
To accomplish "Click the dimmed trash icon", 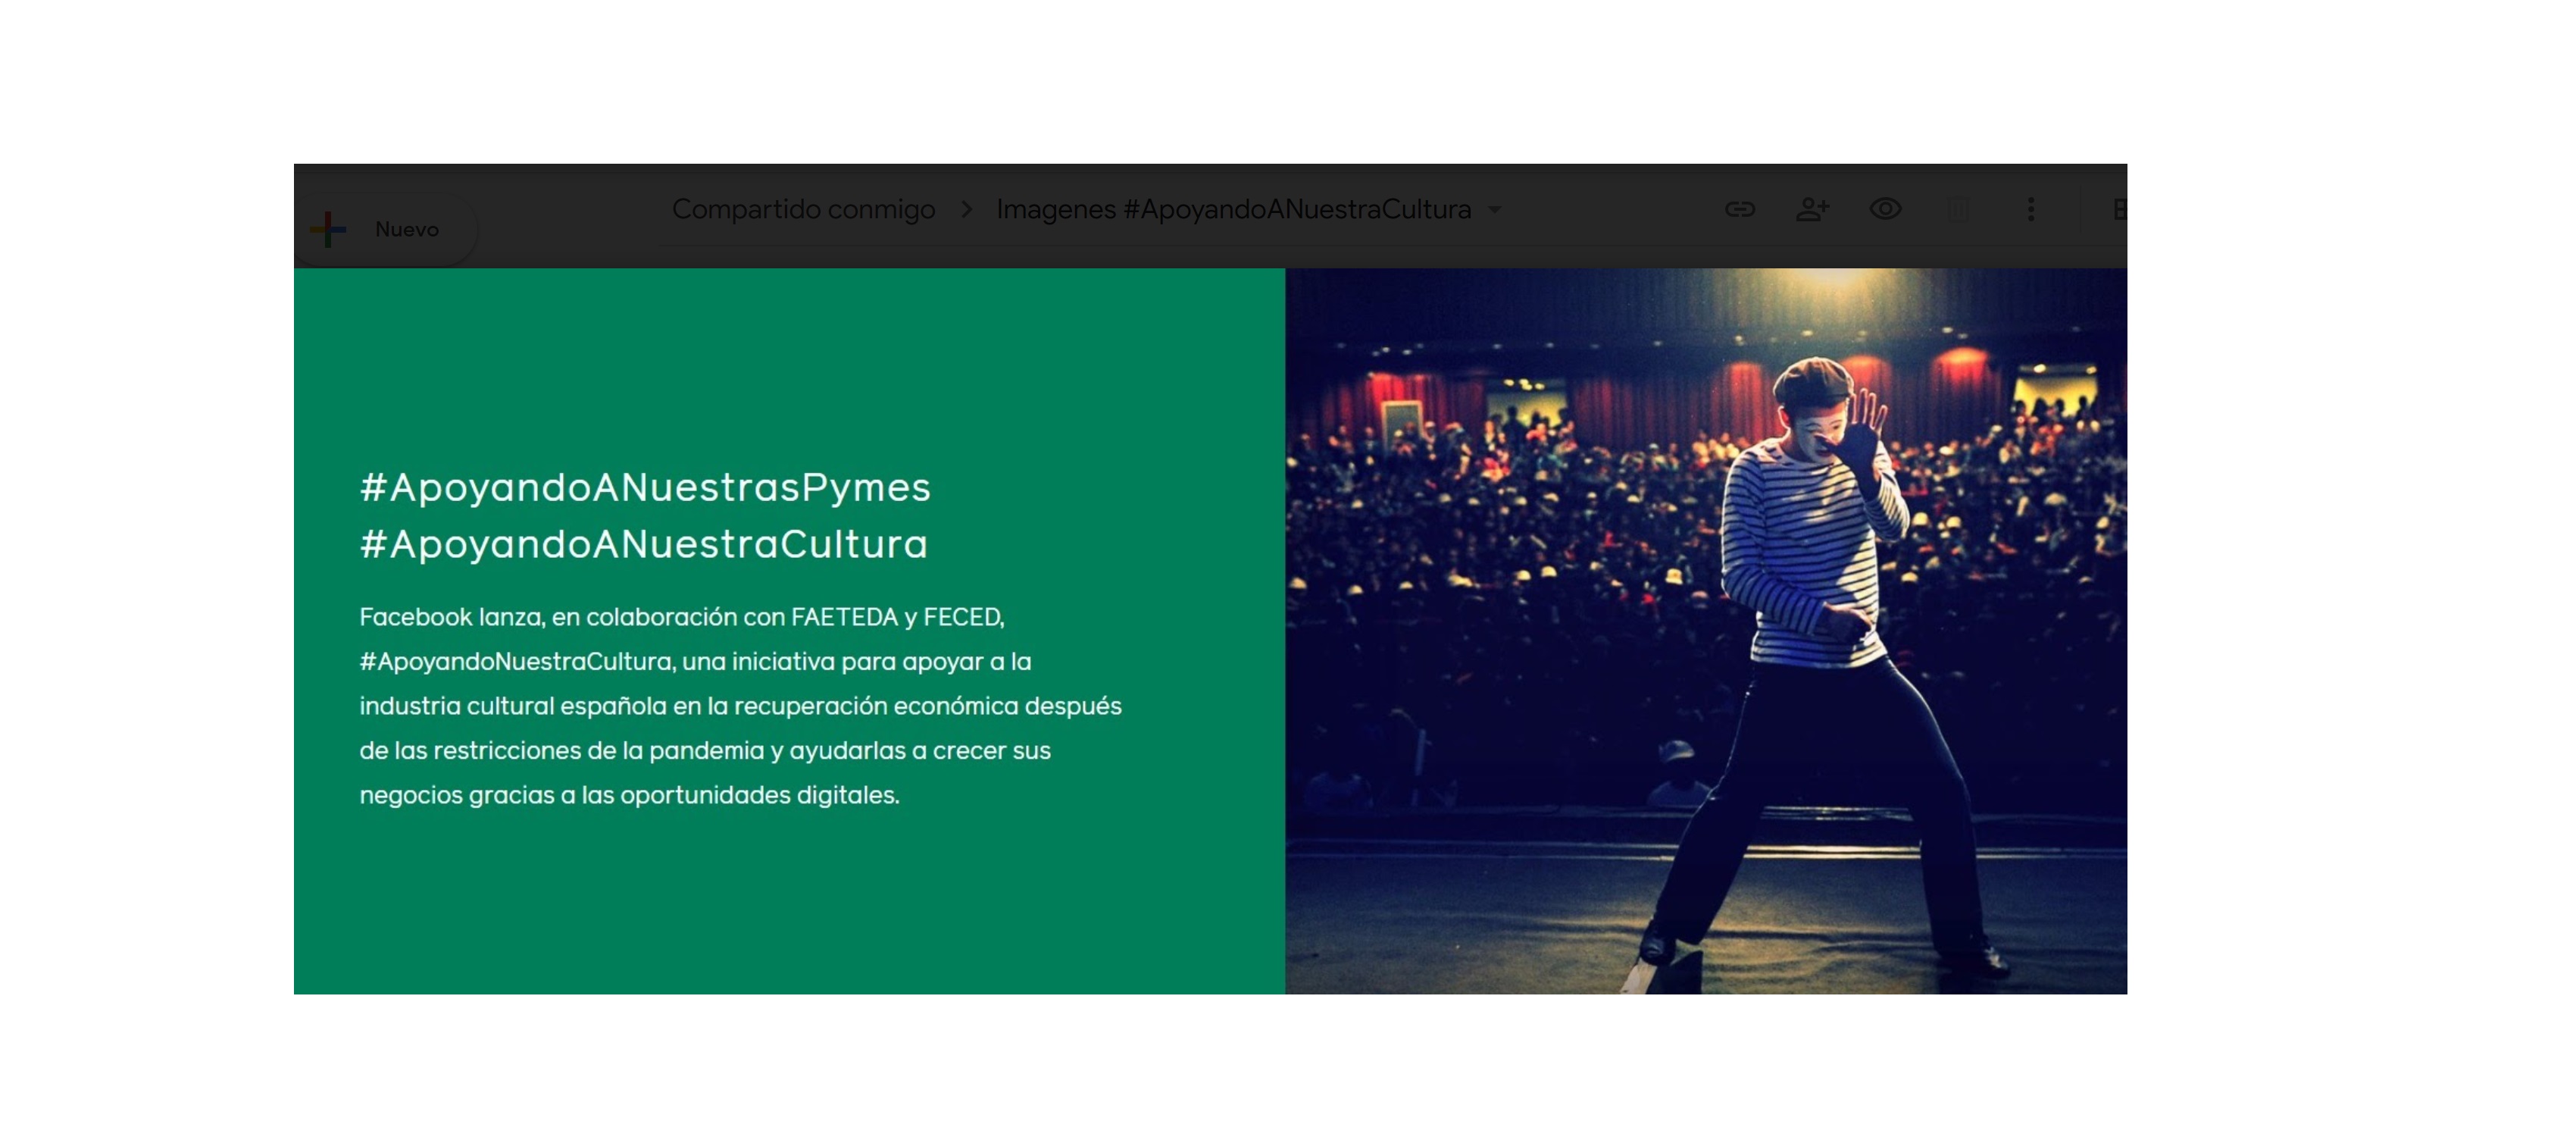I will click(1958, 209).
